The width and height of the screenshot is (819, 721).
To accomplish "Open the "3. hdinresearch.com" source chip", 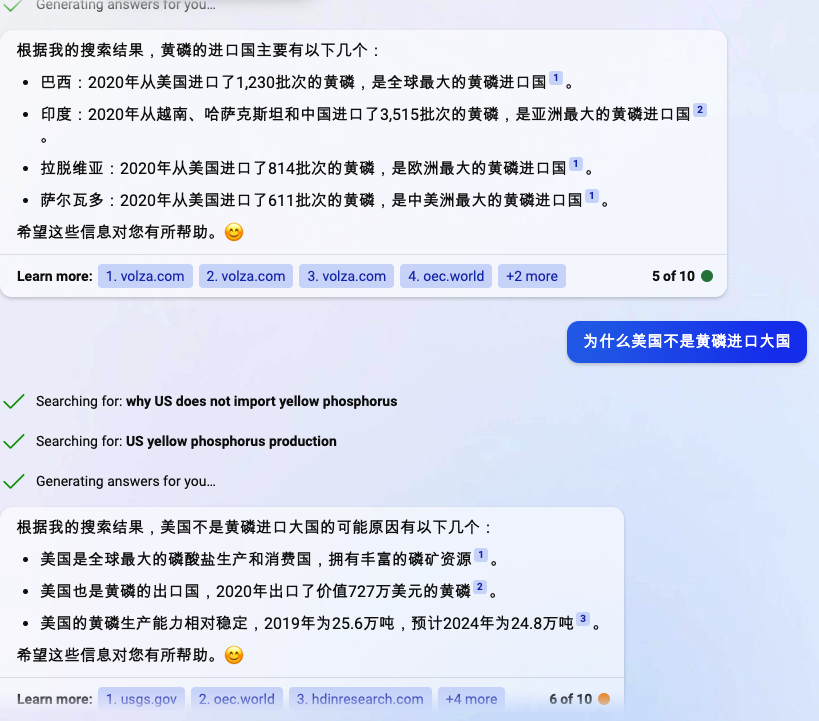I will pyautogui.click(x=360, y=699).
